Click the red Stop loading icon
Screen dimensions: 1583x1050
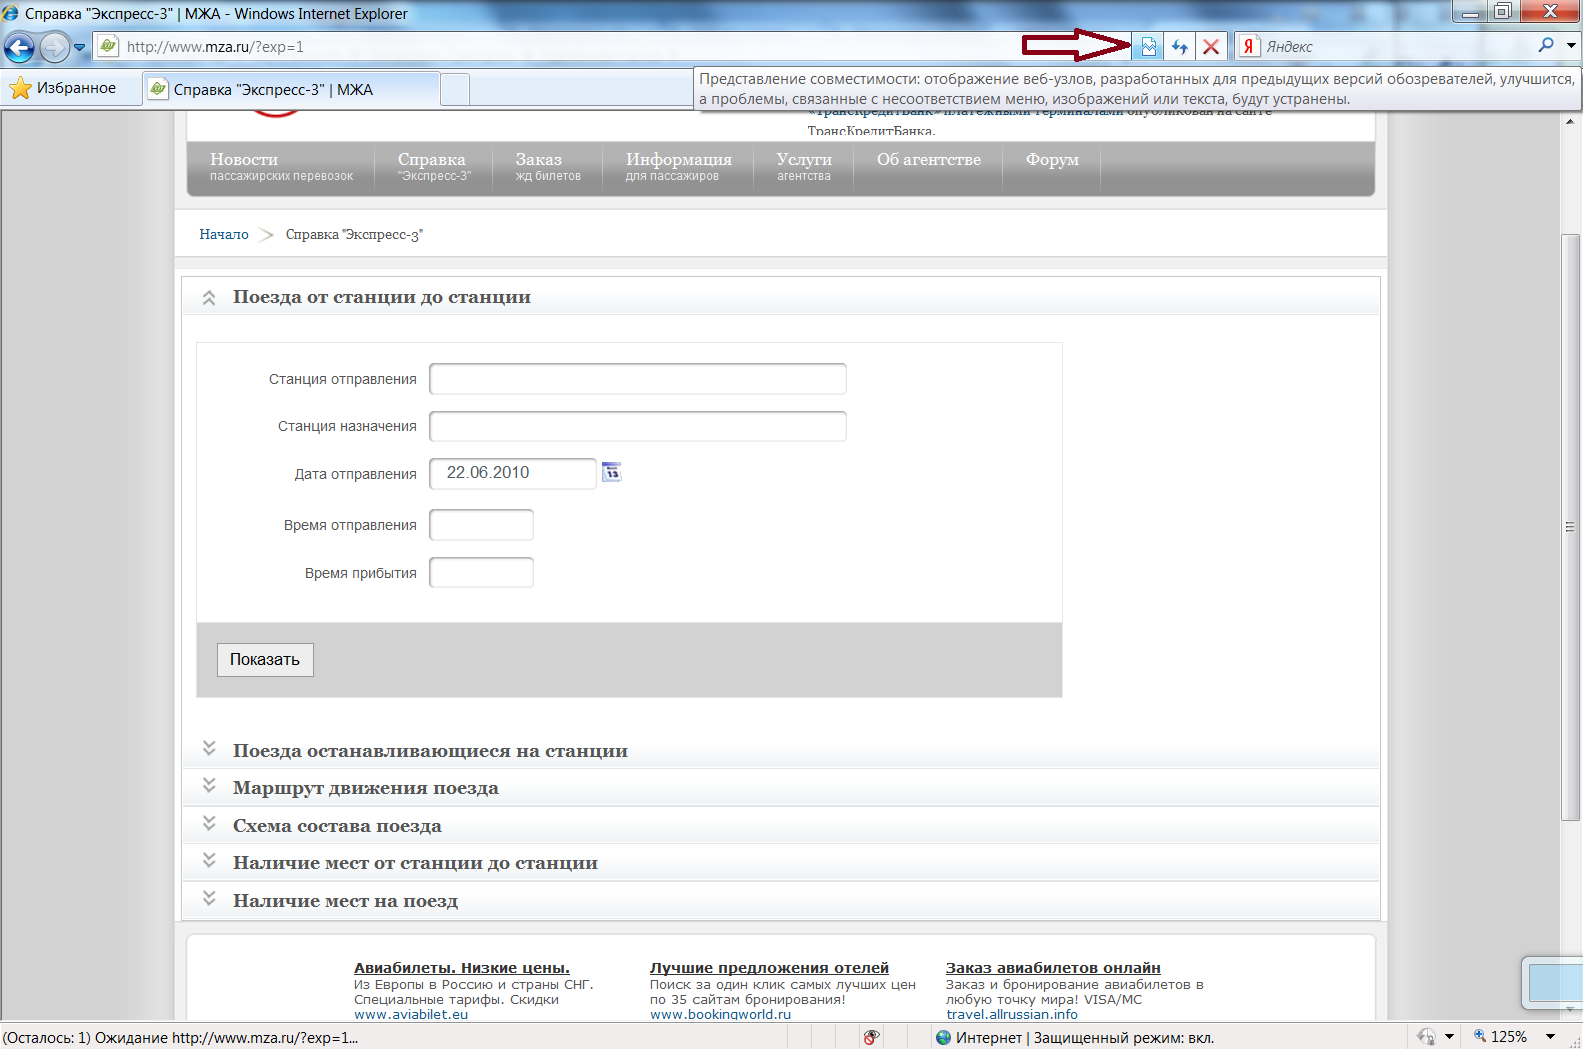coord(1211,47)
